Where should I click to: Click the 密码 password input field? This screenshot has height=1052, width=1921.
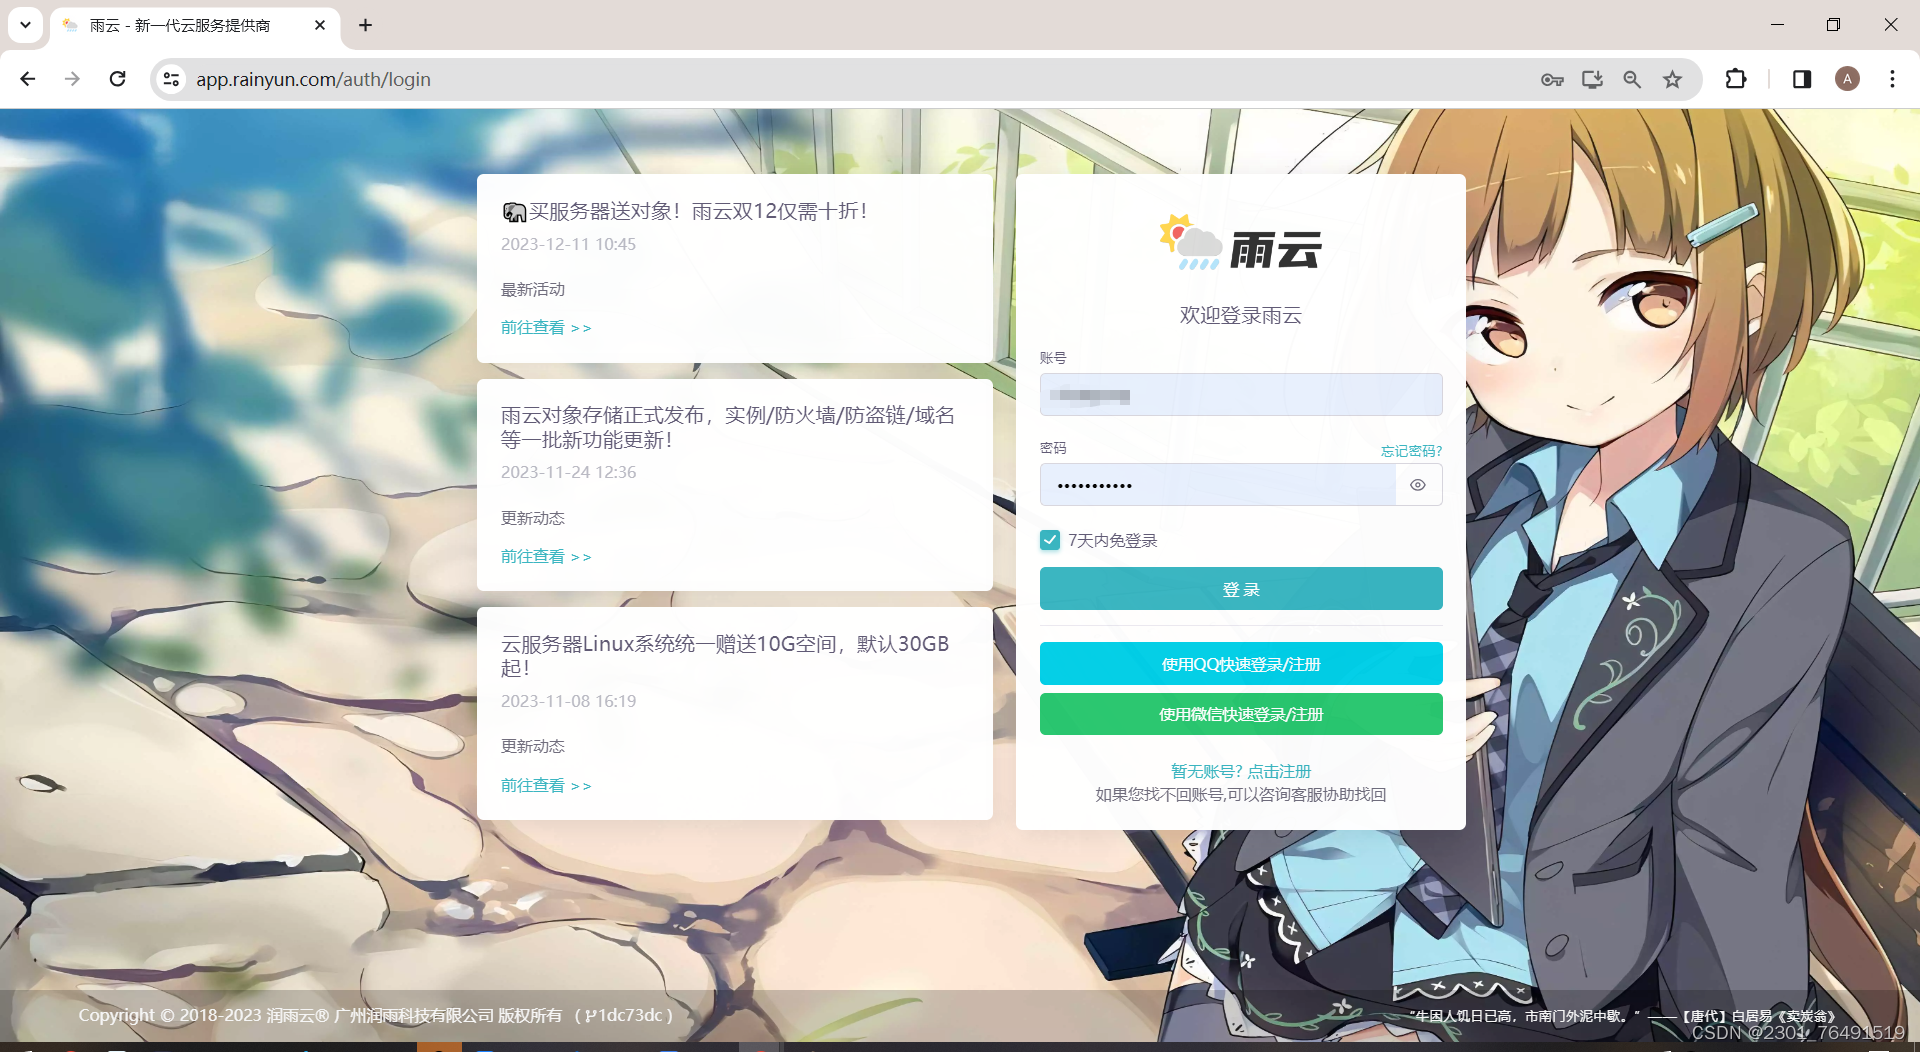[1218, 485]
